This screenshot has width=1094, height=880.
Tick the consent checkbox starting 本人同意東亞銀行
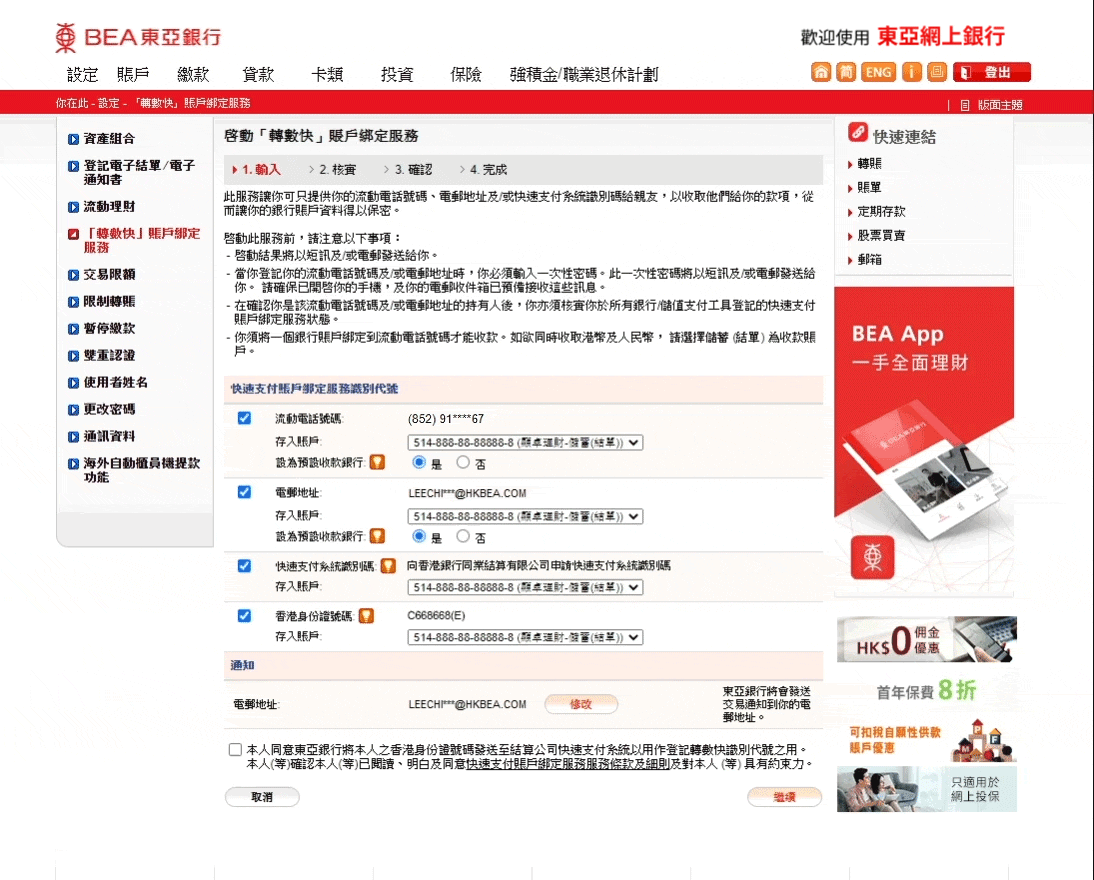pos(235,750)
